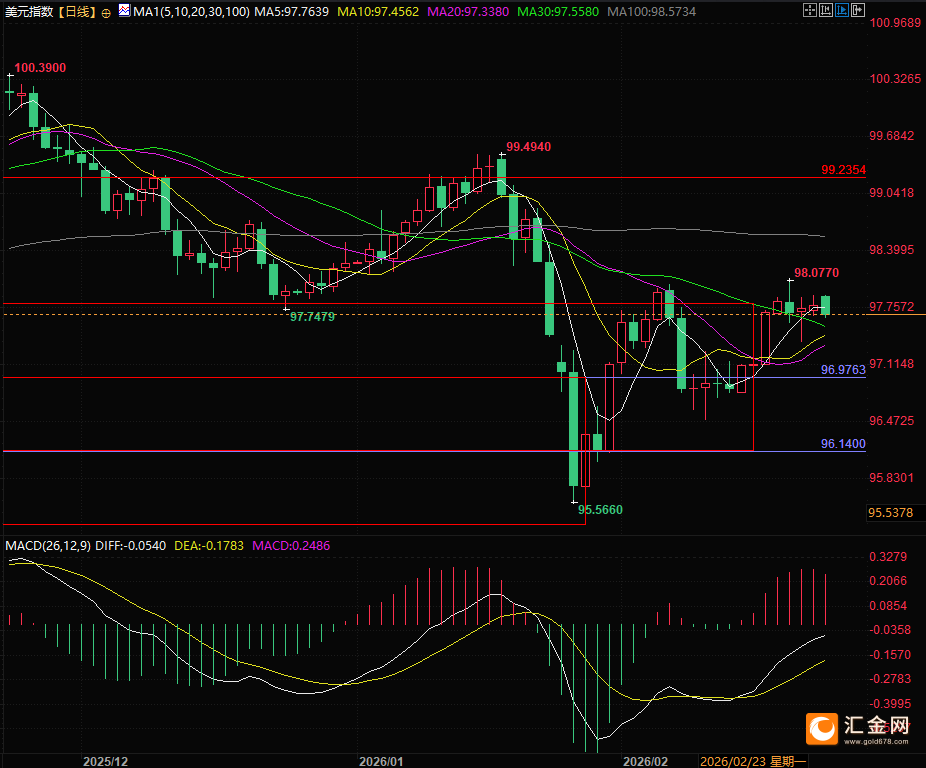This screenshot has width=926, height=768.
Task: Click the 100.3265 axis value
Action: (x=895, y=79)
